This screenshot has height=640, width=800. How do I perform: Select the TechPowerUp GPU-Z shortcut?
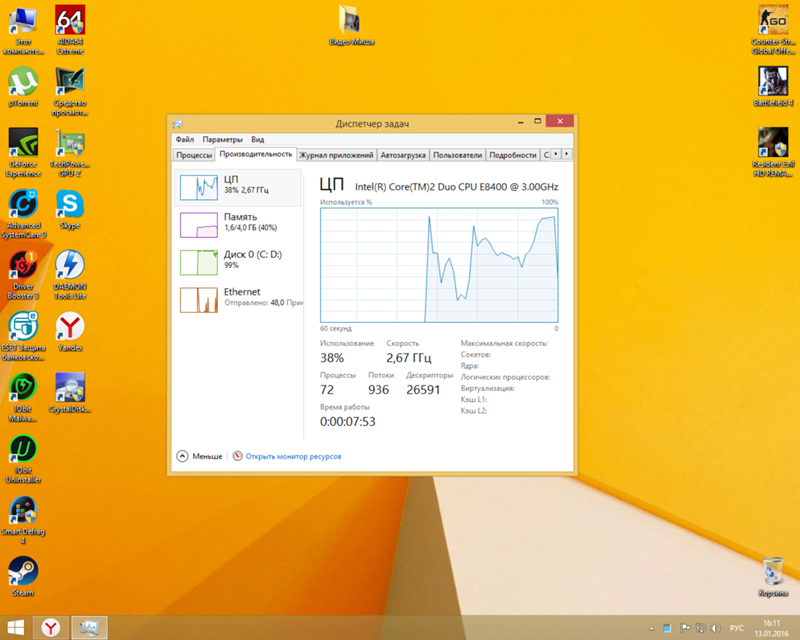tap(70, 153)
